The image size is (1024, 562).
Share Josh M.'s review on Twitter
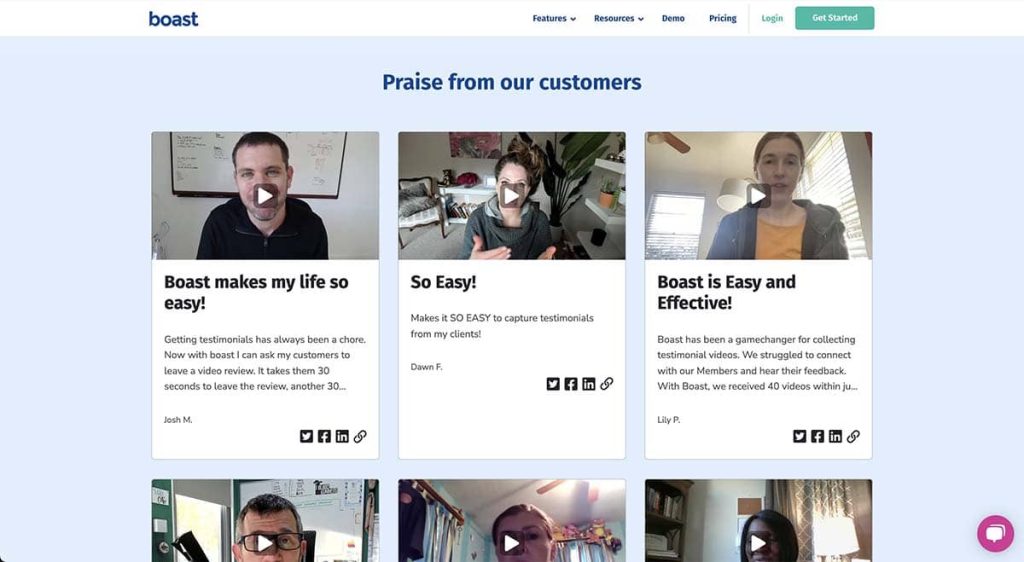306,436
